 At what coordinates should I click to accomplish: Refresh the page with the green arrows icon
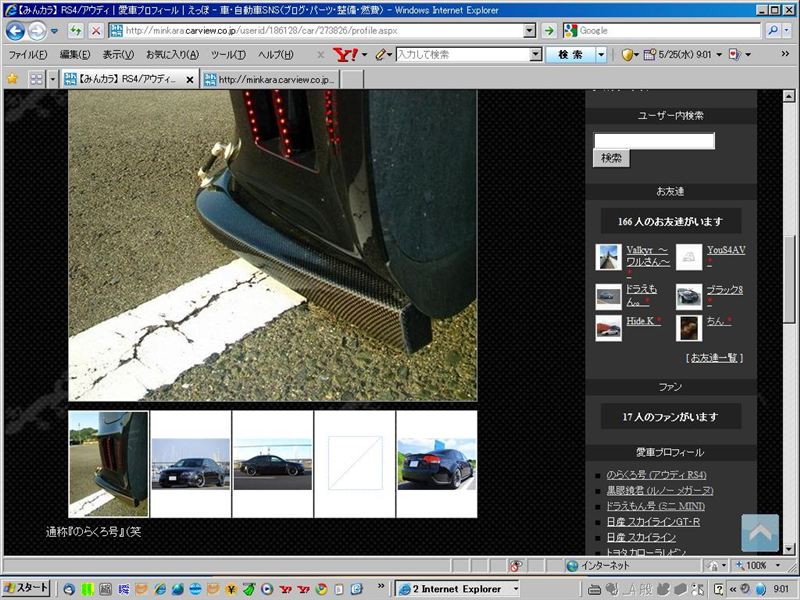[x=76, y=31]
